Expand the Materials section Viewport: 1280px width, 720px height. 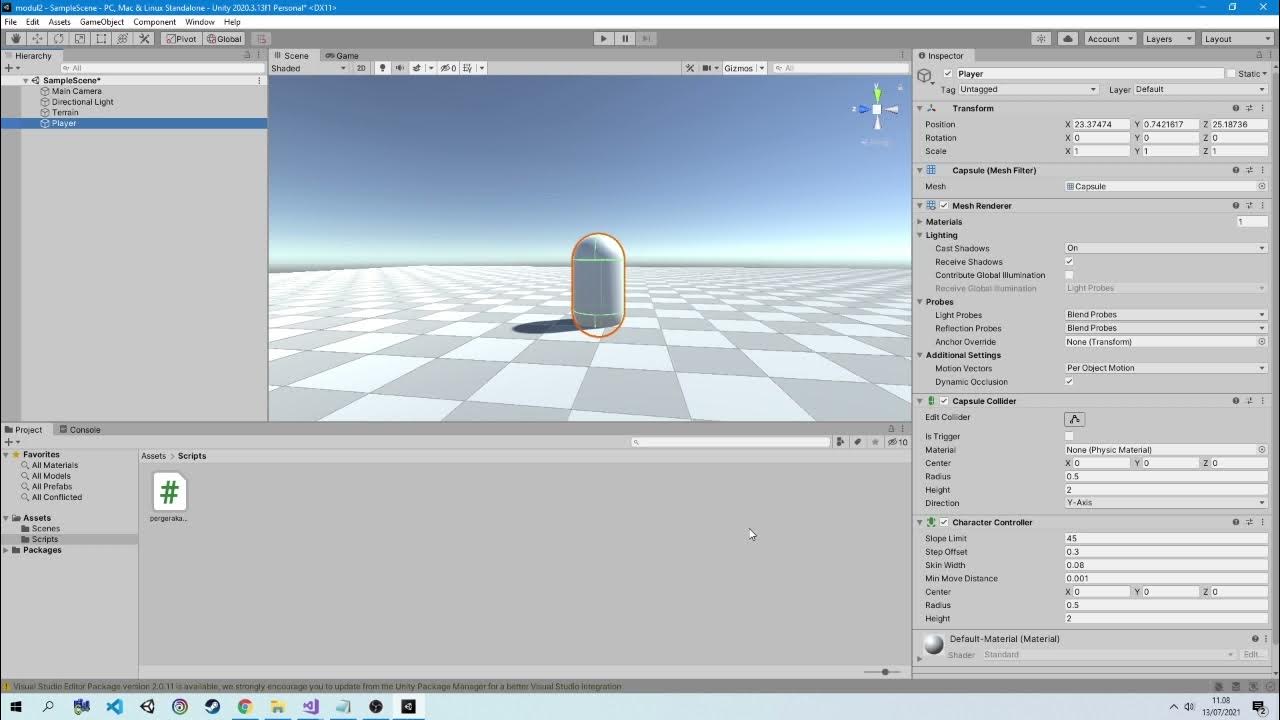tap(920, 222)
